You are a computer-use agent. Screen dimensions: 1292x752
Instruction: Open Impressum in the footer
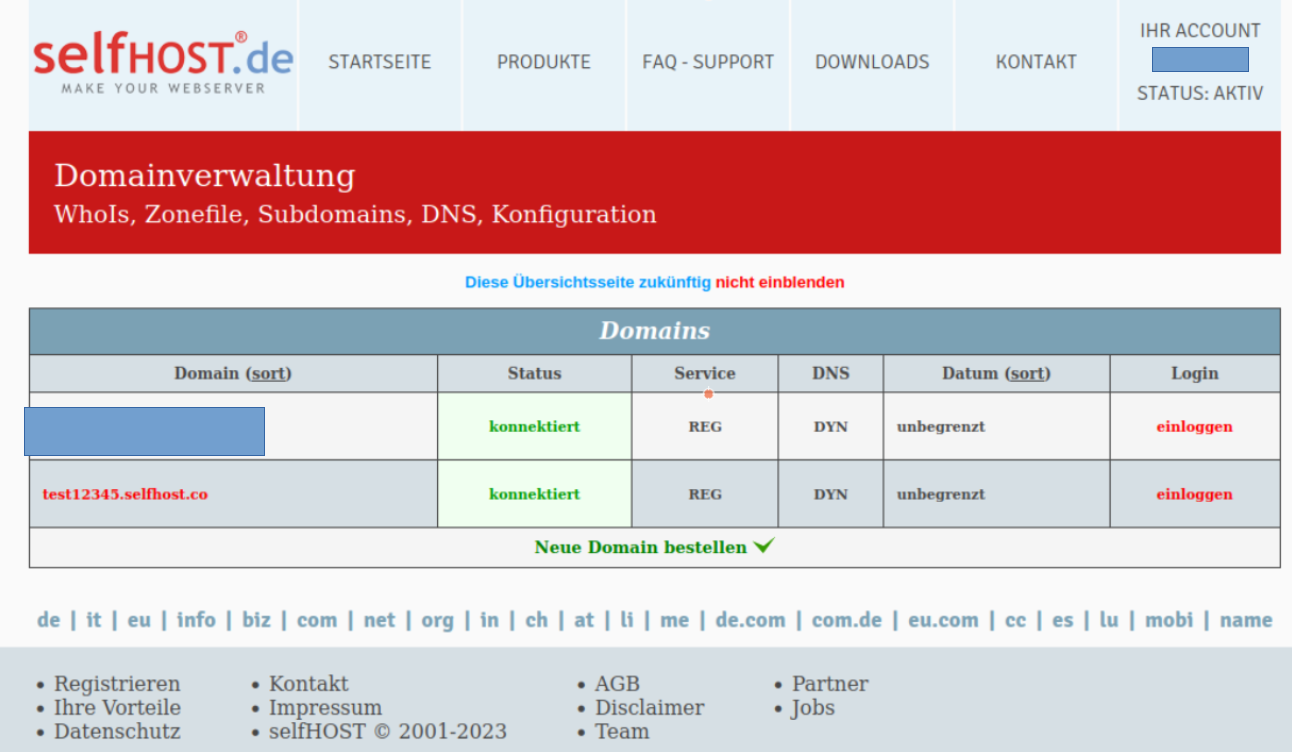point(325,708)
